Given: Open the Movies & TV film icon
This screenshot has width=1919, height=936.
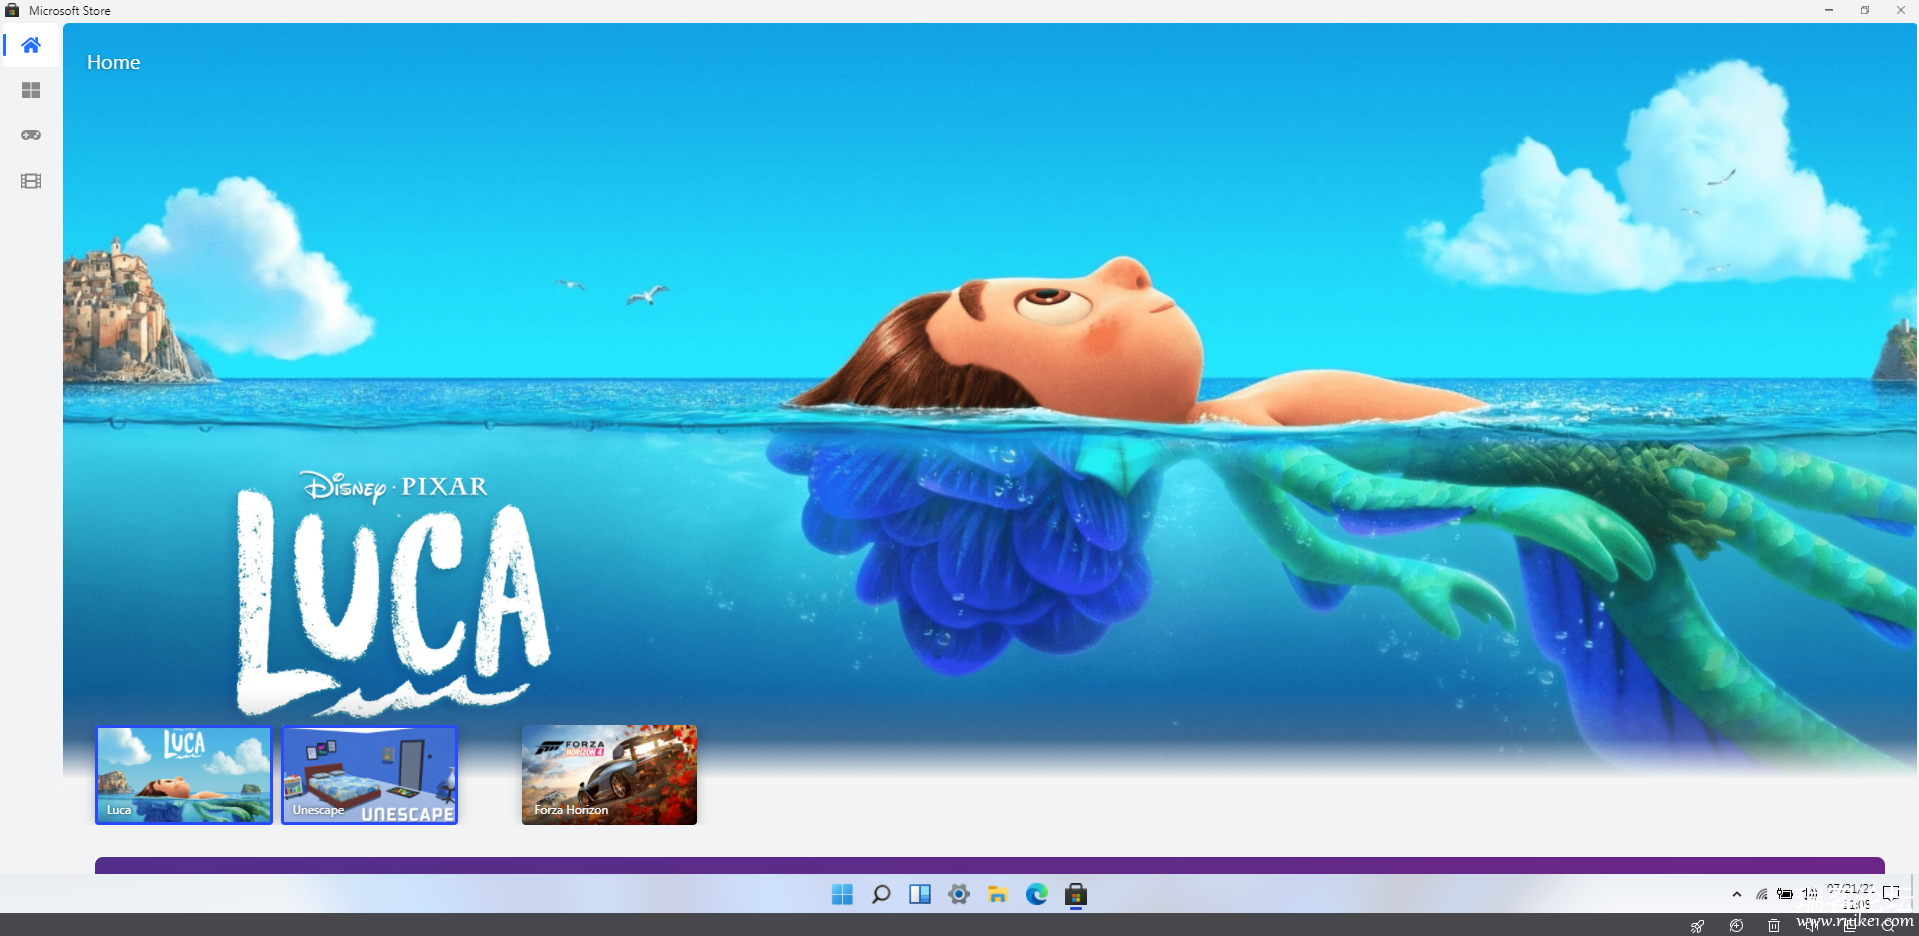Looking at the screenshot, I should point(31,181).
